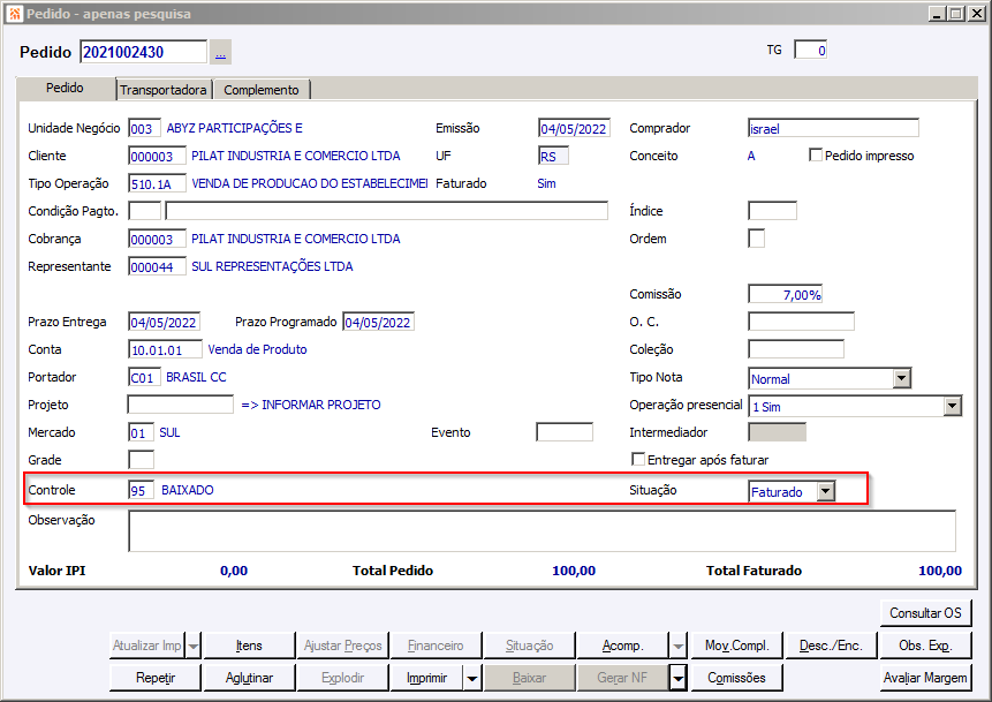Open the Comissões button

pyautogui.click(x=736, y=678)
